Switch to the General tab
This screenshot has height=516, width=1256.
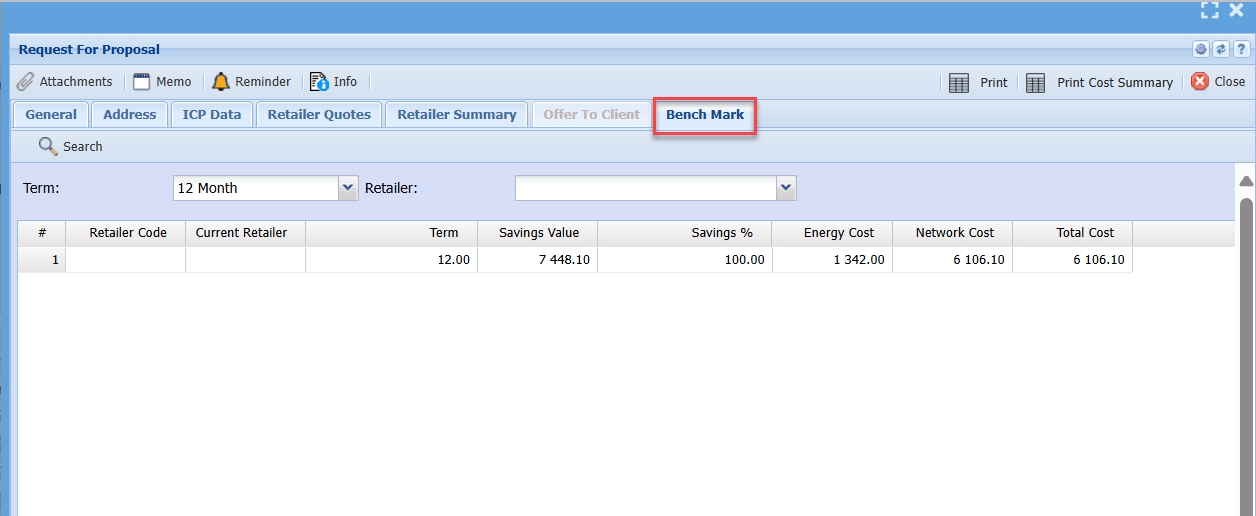(51, 115)
